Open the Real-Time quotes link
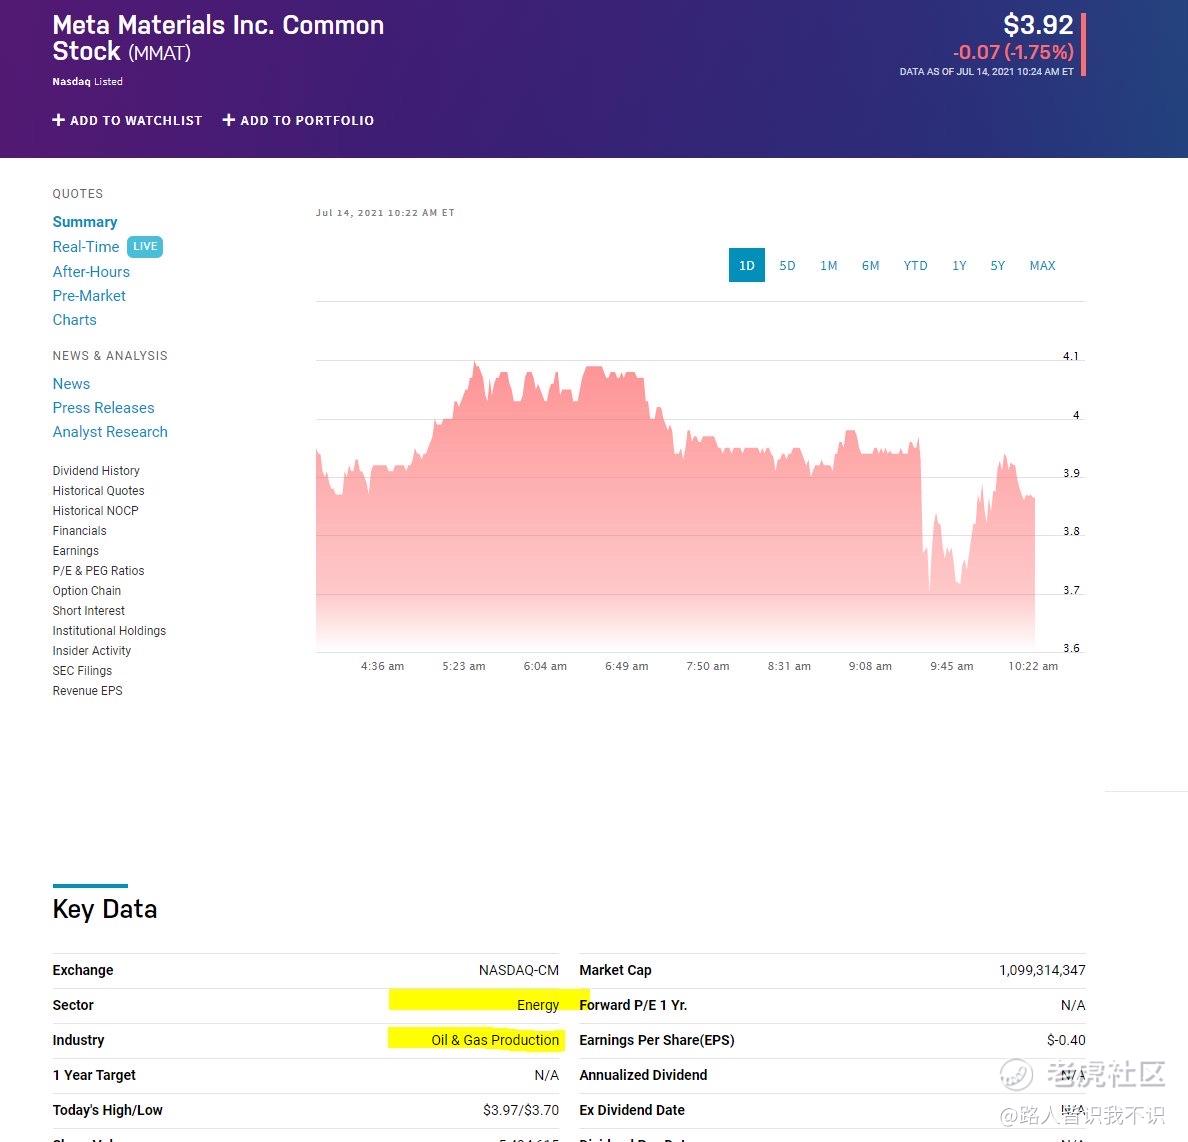Viewport: 1188px width, 1142px height. 86,247
